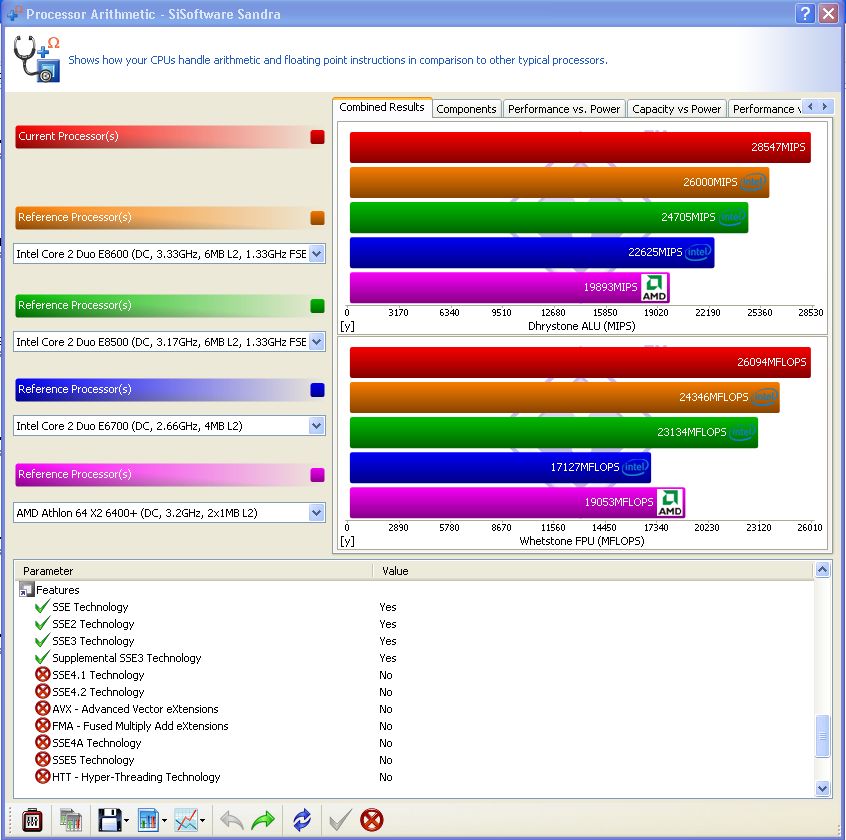The image size is (846, 840).
Task: Click the Parameter column header
Action: [193, 571]
